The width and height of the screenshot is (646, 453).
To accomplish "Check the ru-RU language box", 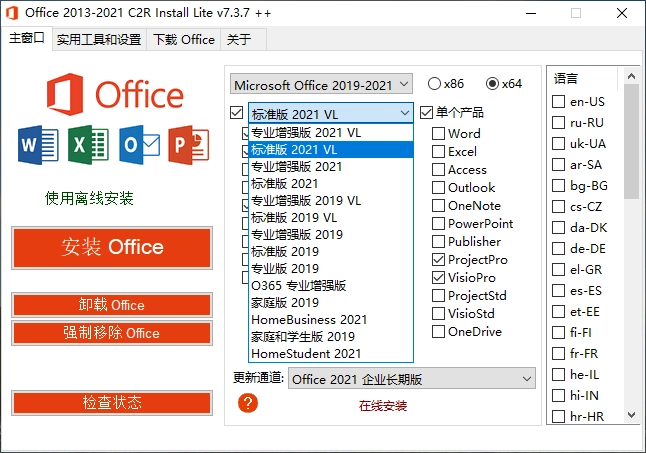I will [558, 122].
